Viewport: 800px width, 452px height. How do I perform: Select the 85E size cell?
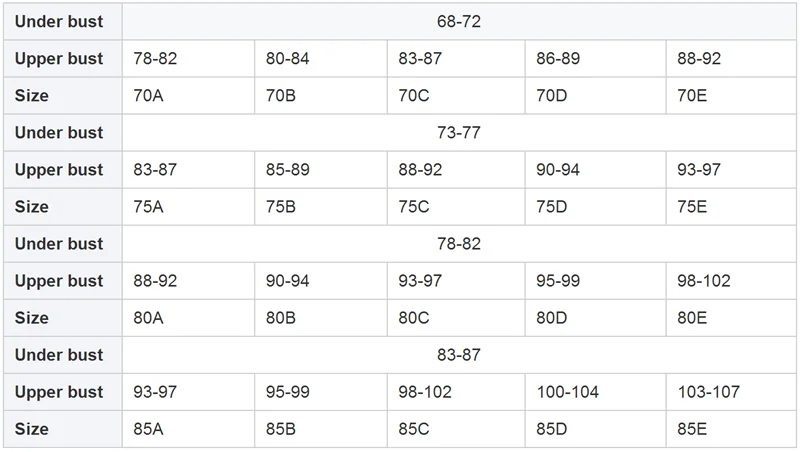[731, 429]
